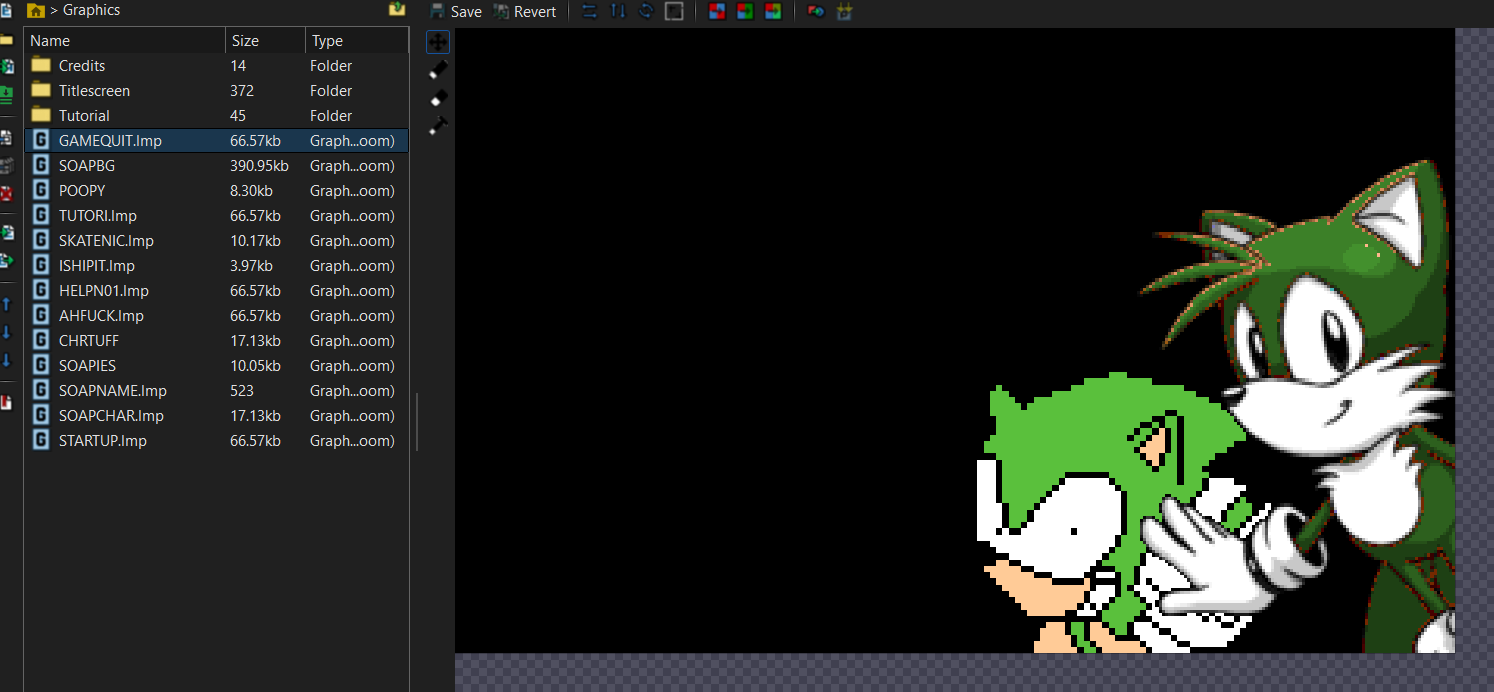Select the SOAPNAME.lmp entry
This screenshot has height=692, width=1494.
coord(216,391)
